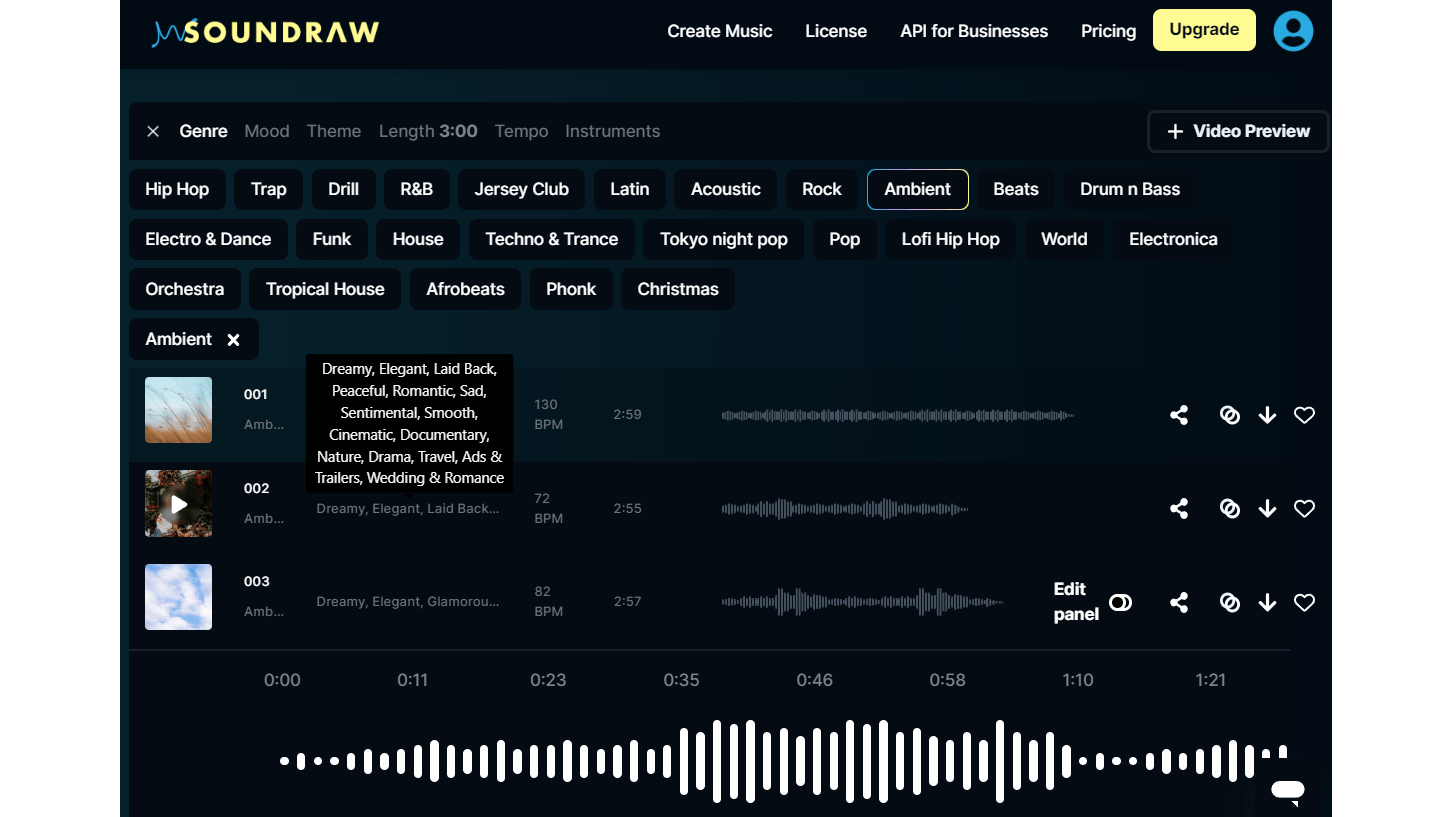Pick the Orchestra genre
The height and width of the screenshot is (817, 1452).
pos(185,290)
